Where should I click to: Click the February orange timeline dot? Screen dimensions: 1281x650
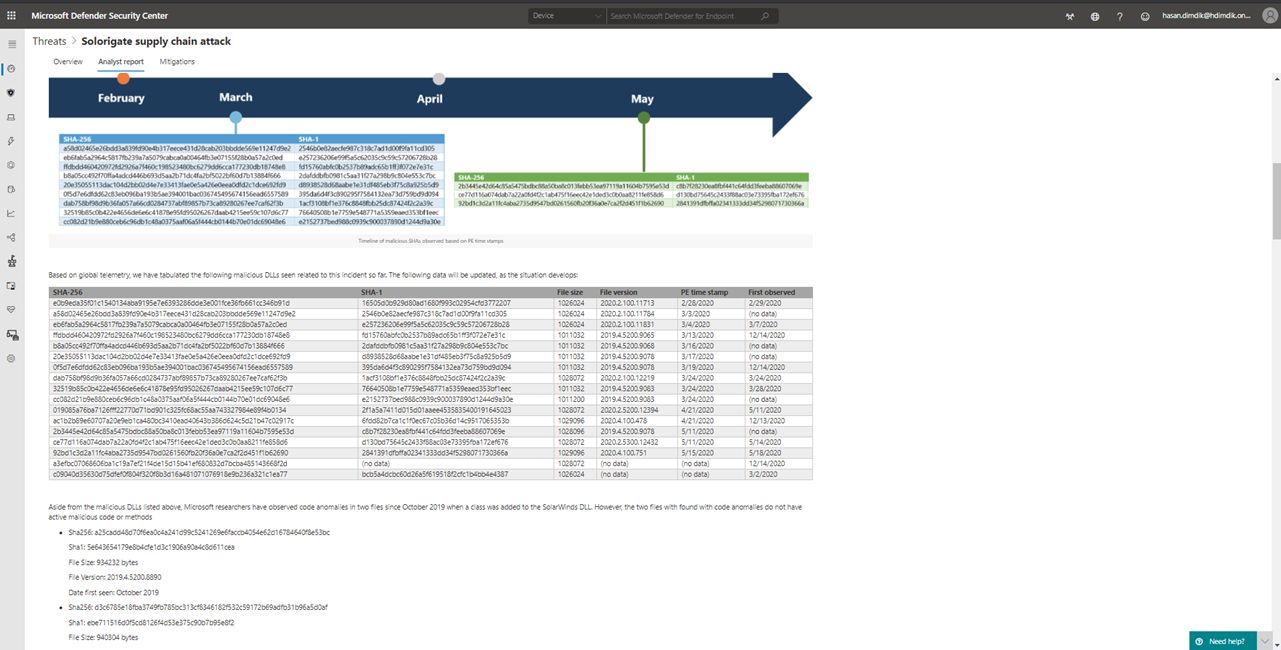click(x=123, y=78)
